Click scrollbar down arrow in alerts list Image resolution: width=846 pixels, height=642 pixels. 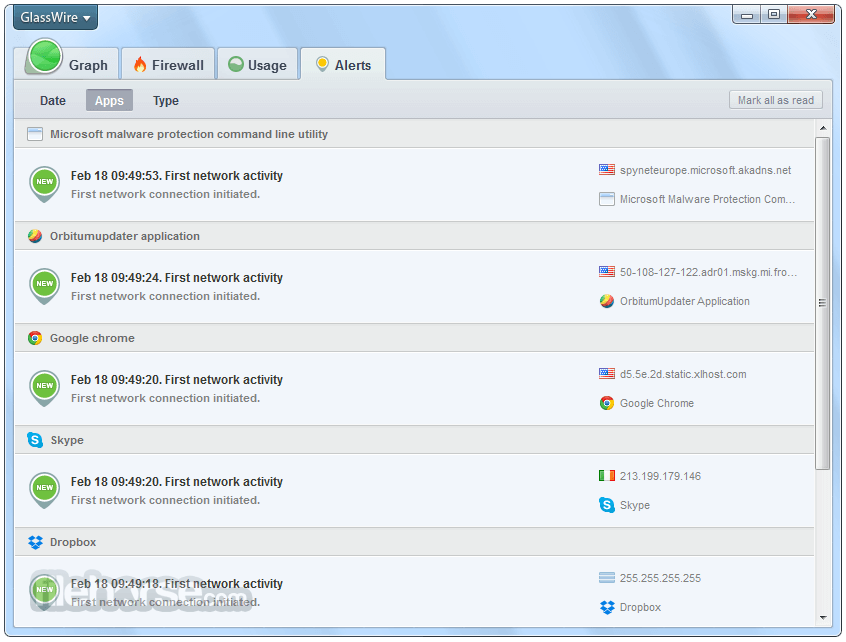823,618
